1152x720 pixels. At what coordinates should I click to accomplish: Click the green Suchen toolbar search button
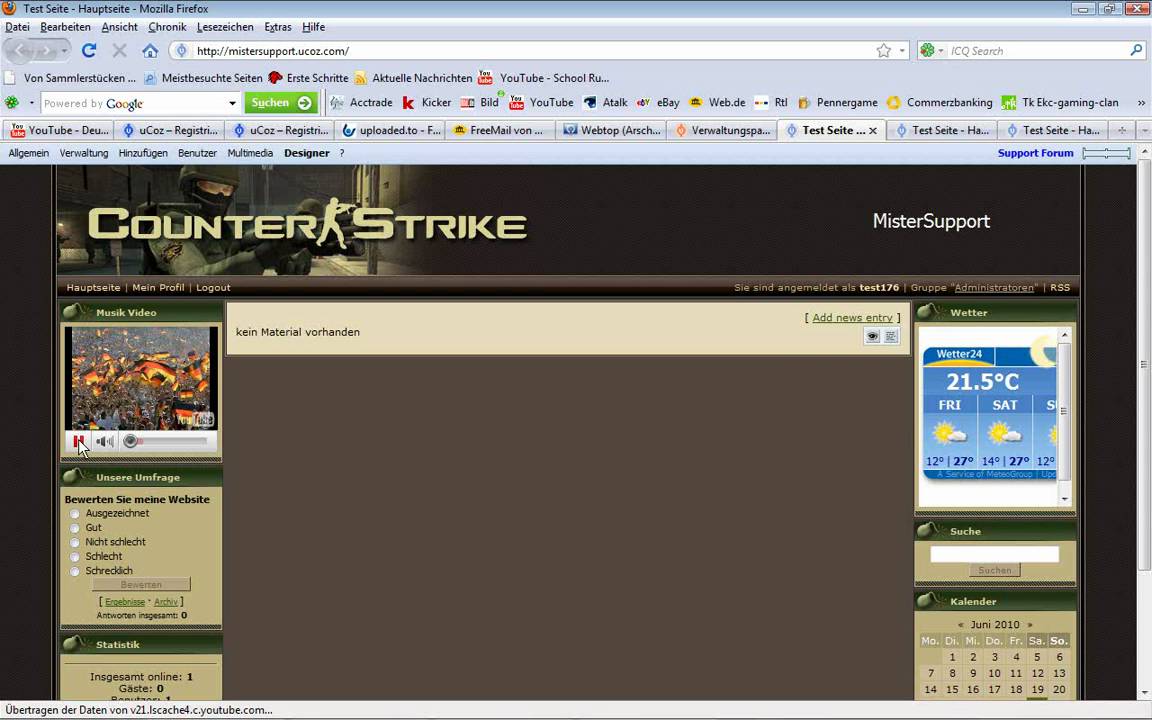click(x=281, y=103)
